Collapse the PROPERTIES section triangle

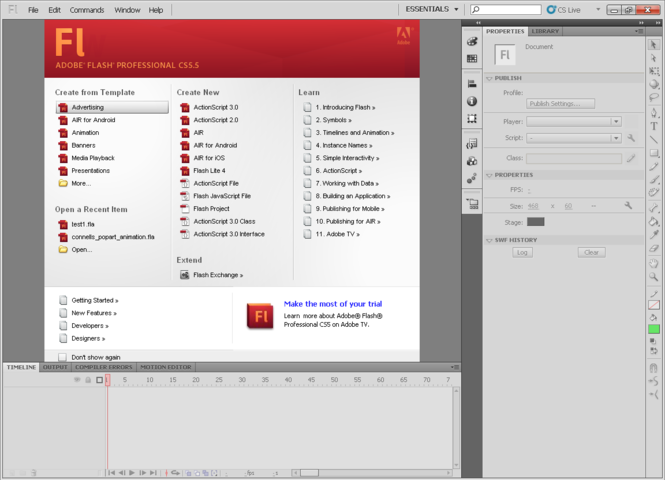pyautogui.click(x=489, y=175)
